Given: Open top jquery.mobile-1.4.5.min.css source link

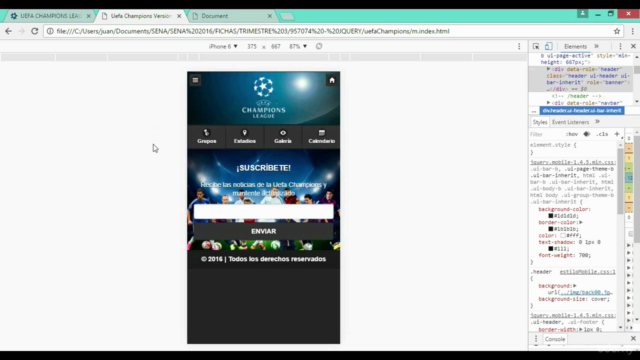Looking at the screenshot, I should 573,162.
